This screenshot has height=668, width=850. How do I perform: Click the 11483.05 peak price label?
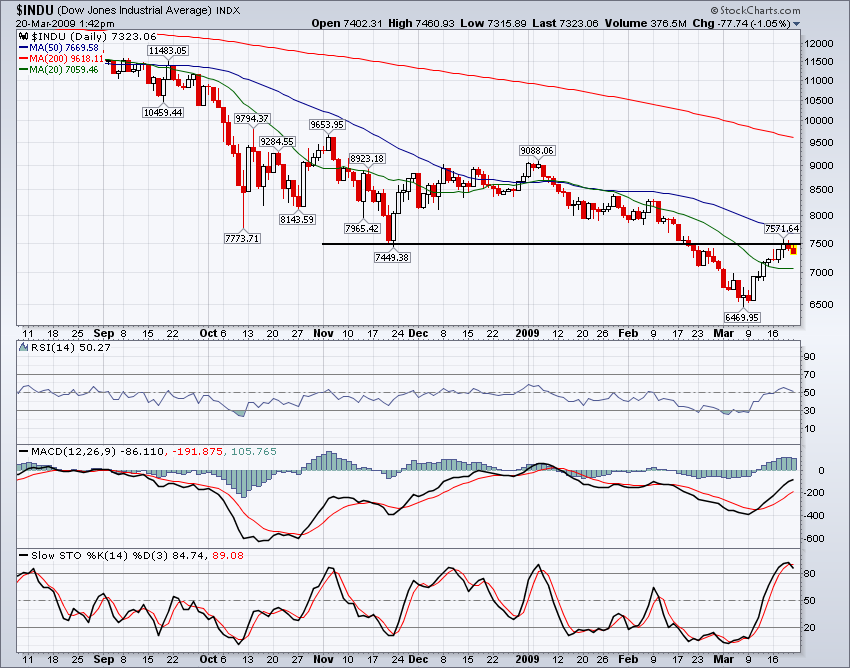point(168,50)
